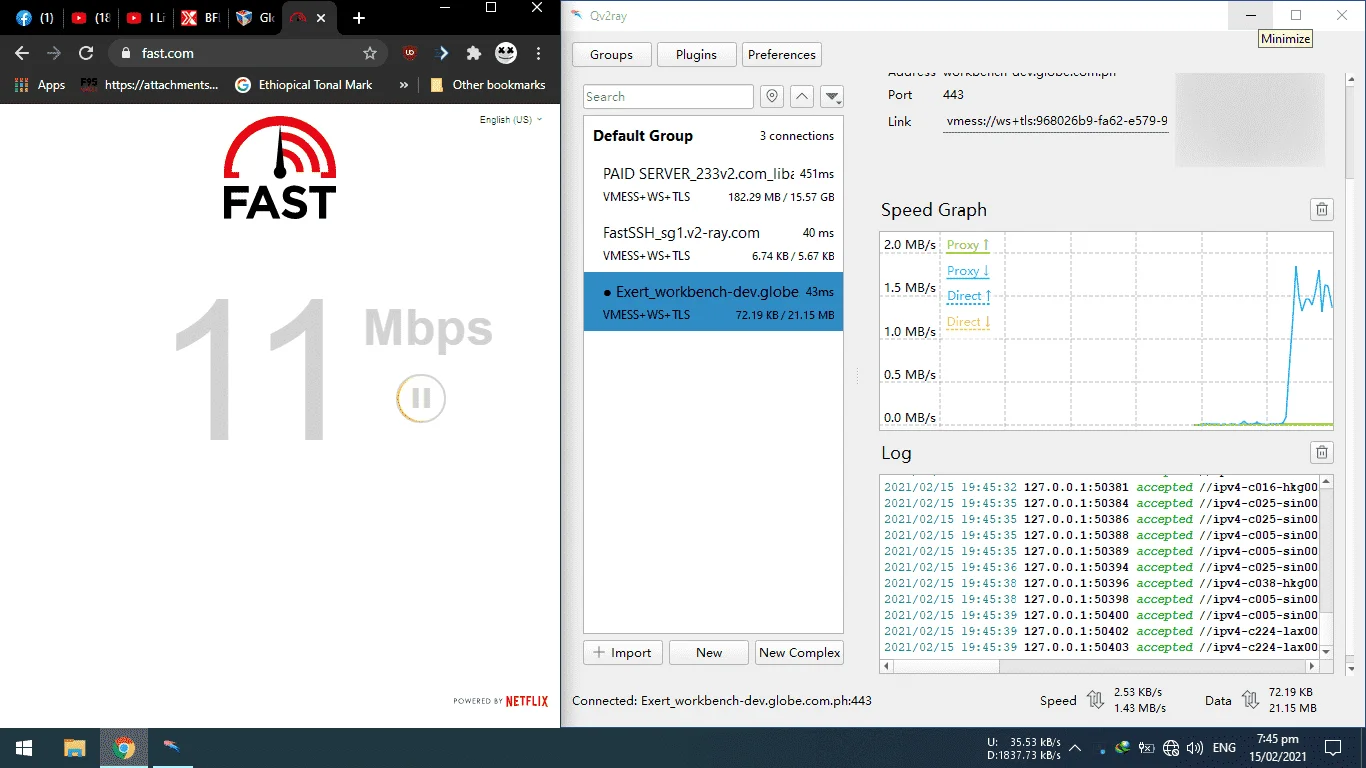Image resolution: width=1366 pixels, height=768 pixels.
Task: Open Qv2ray Preferences
Action: click(x=782, y=55)
